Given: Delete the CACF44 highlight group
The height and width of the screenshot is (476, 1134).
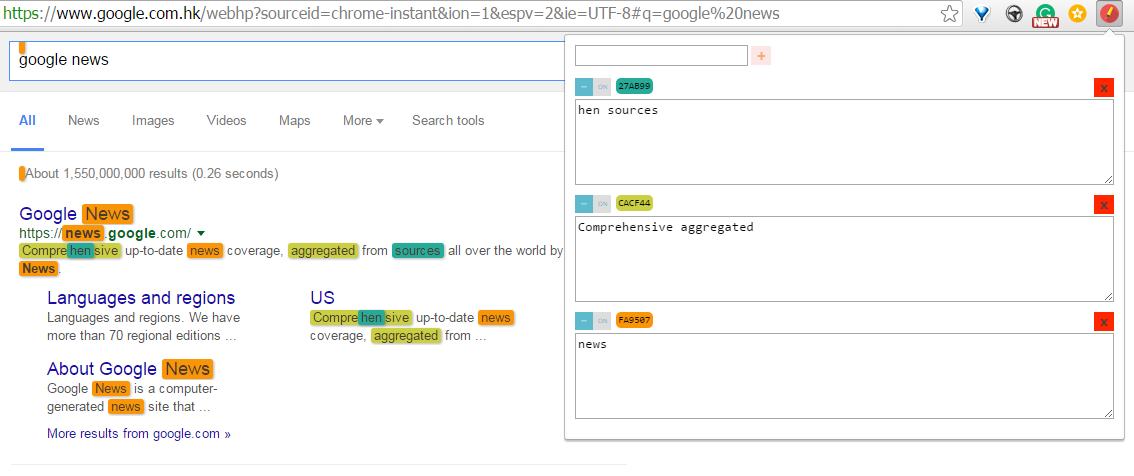Looking at the screenshot, I should pos(1104,205).
